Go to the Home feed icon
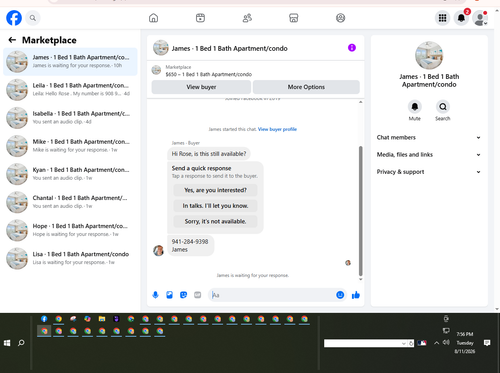500x373 pixels. click(153, 18)
